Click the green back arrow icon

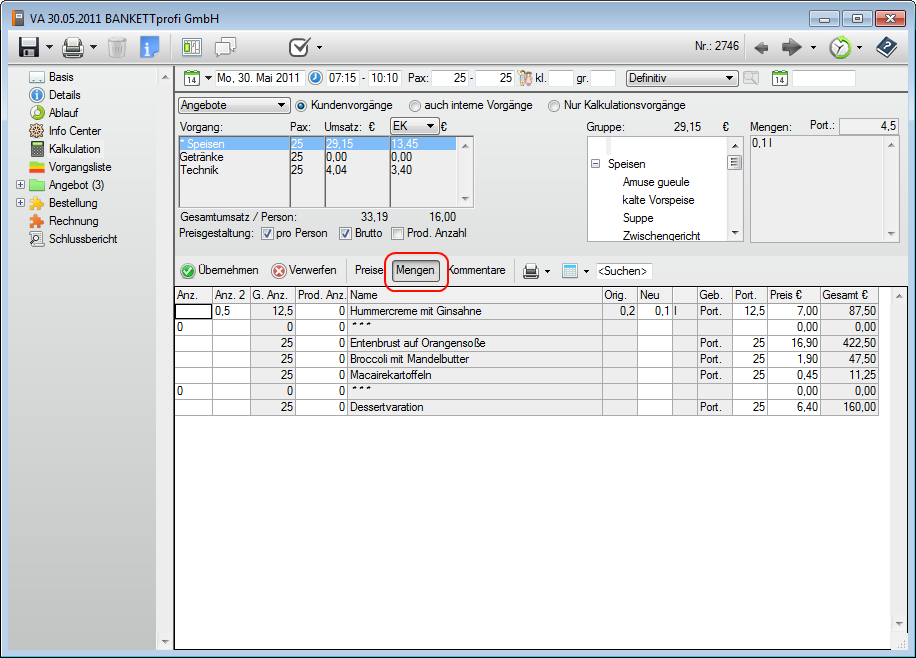click(761, 47)
